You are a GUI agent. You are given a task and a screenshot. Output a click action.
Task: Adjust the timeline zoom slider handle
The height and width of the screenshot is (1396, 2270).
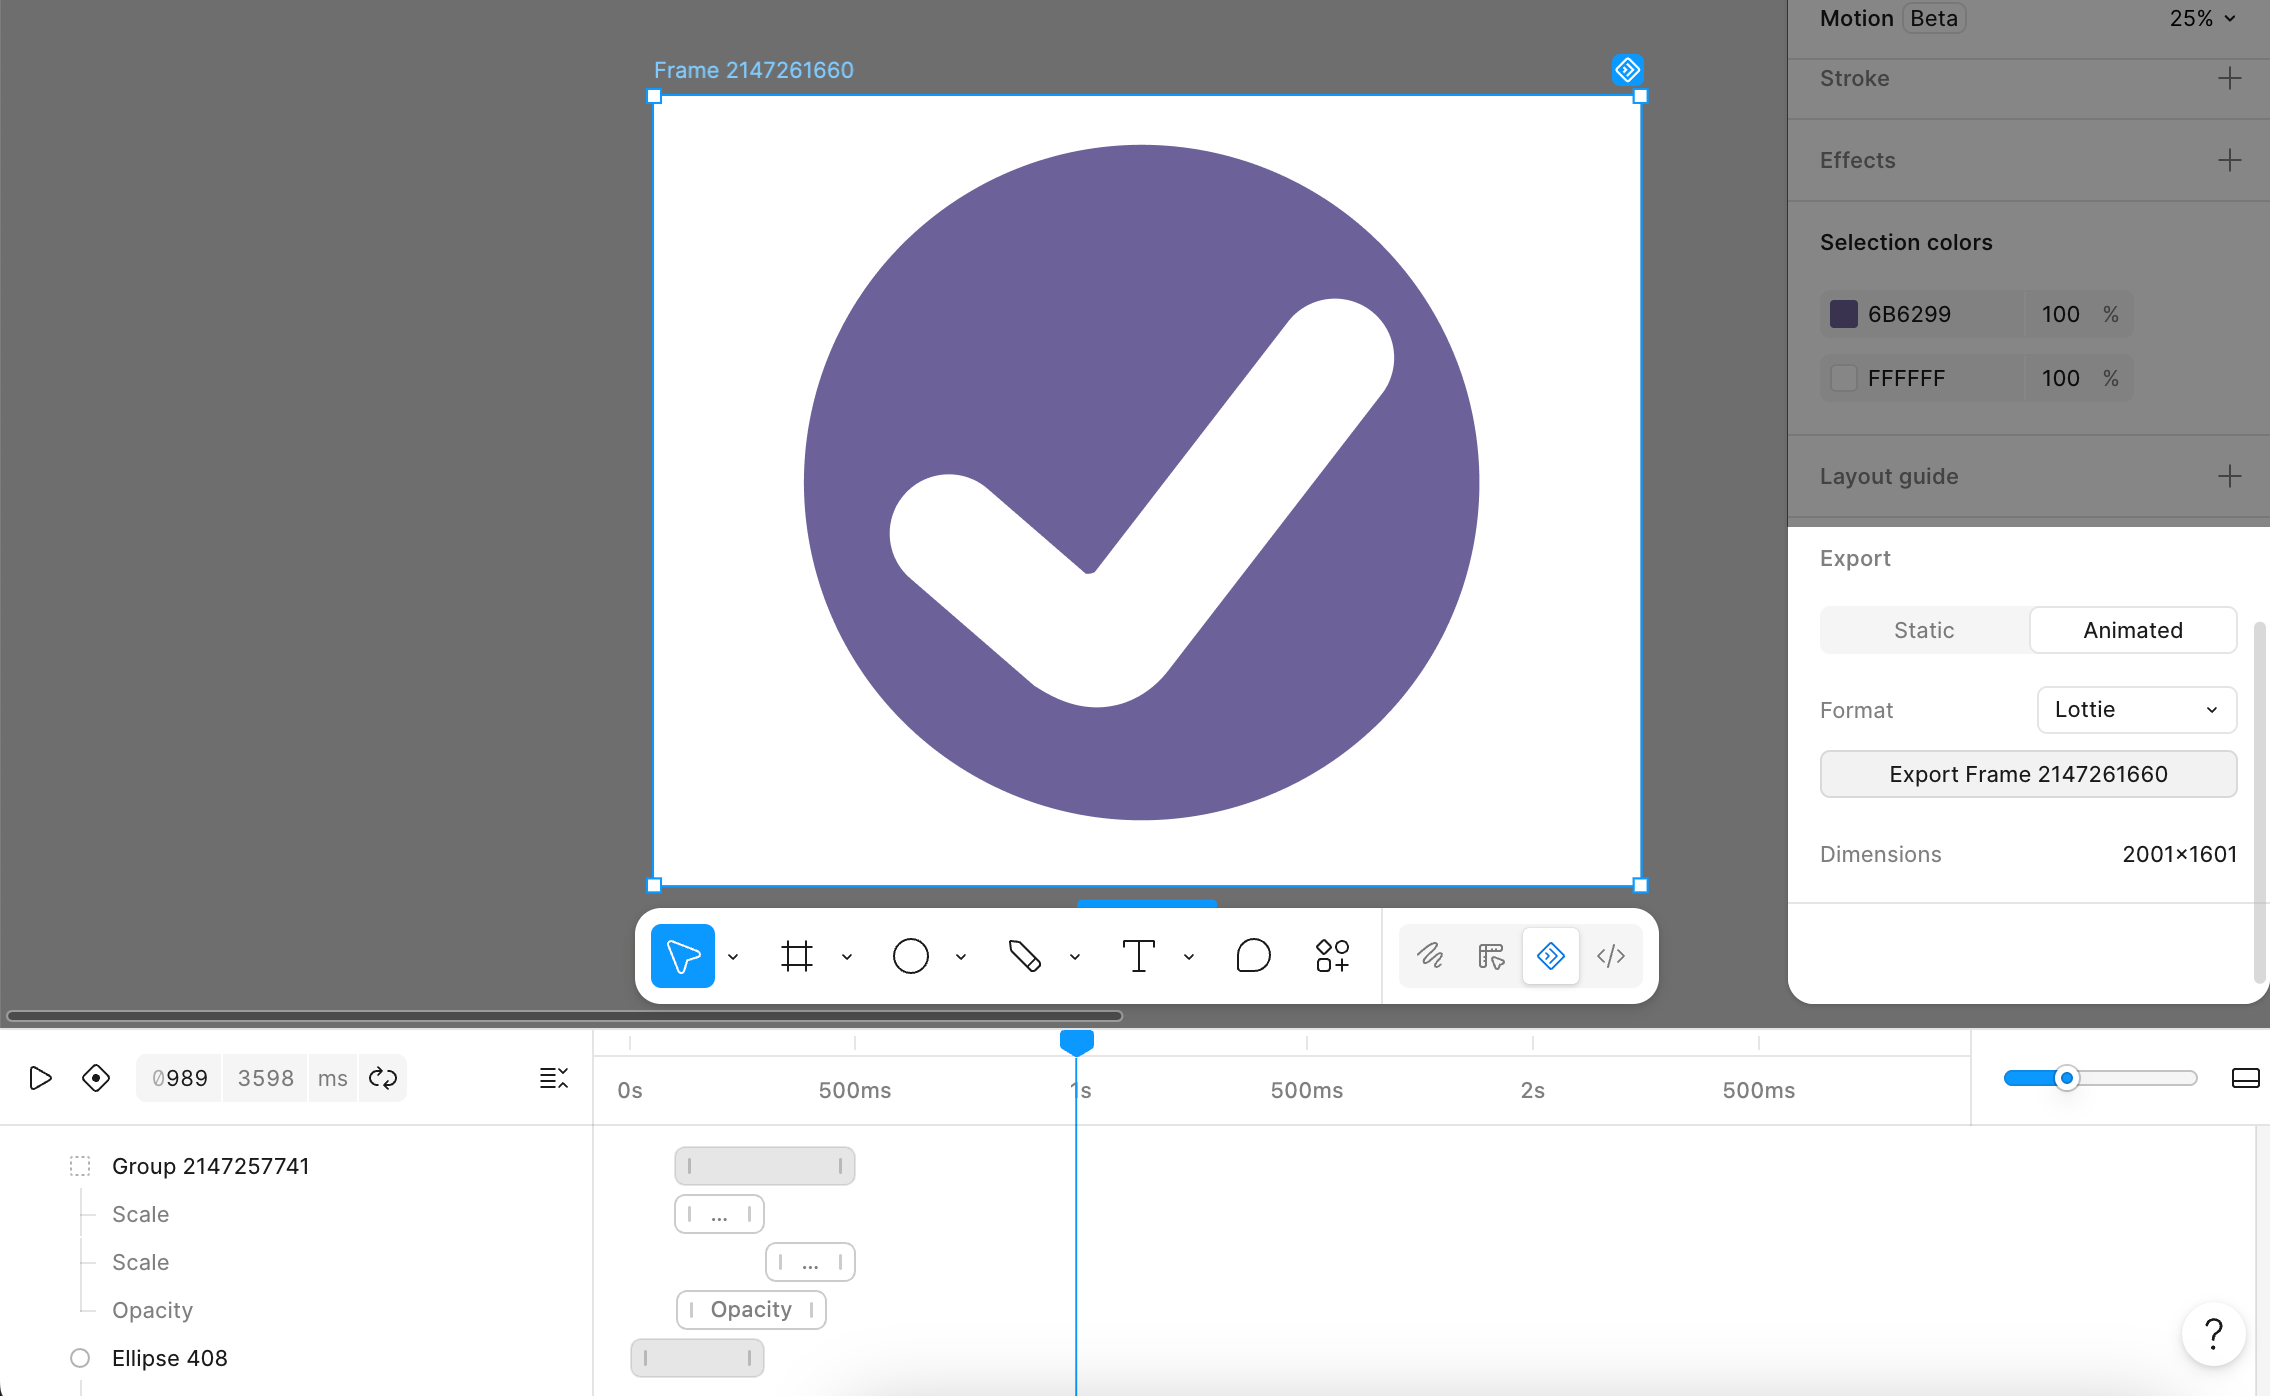click(2067, 1078)
